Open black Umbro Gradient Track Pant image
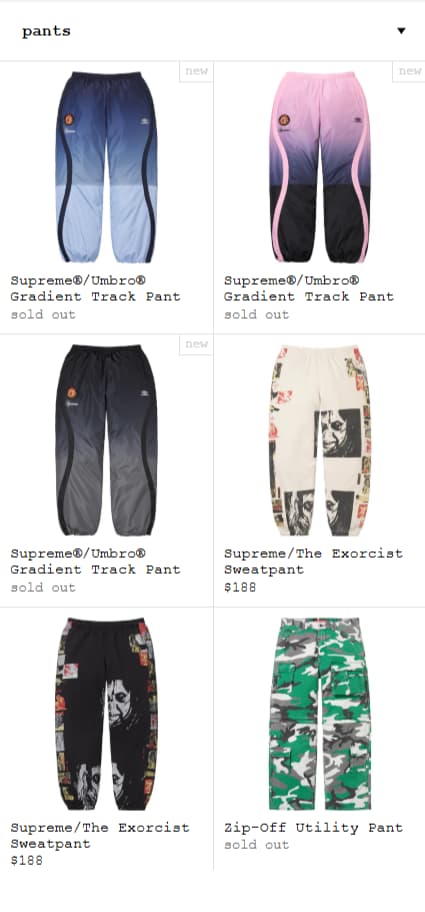The width and height of the screenshot is (425, 912). [106, 440]
